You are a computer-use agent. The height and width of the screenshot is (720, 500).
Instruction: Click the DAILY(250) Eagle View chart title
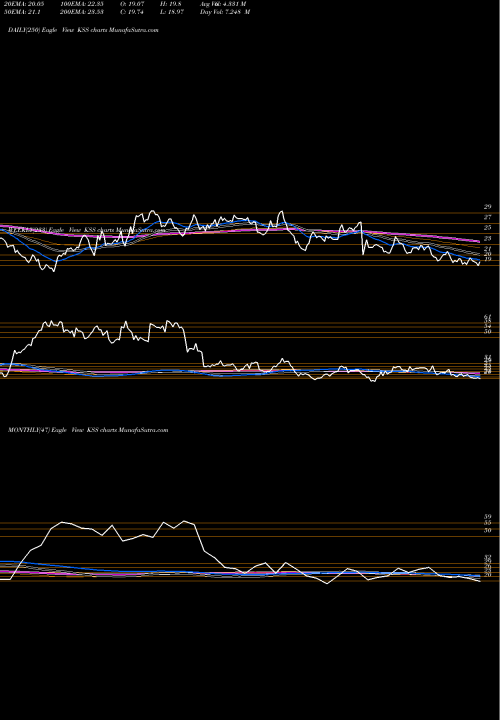83,30
